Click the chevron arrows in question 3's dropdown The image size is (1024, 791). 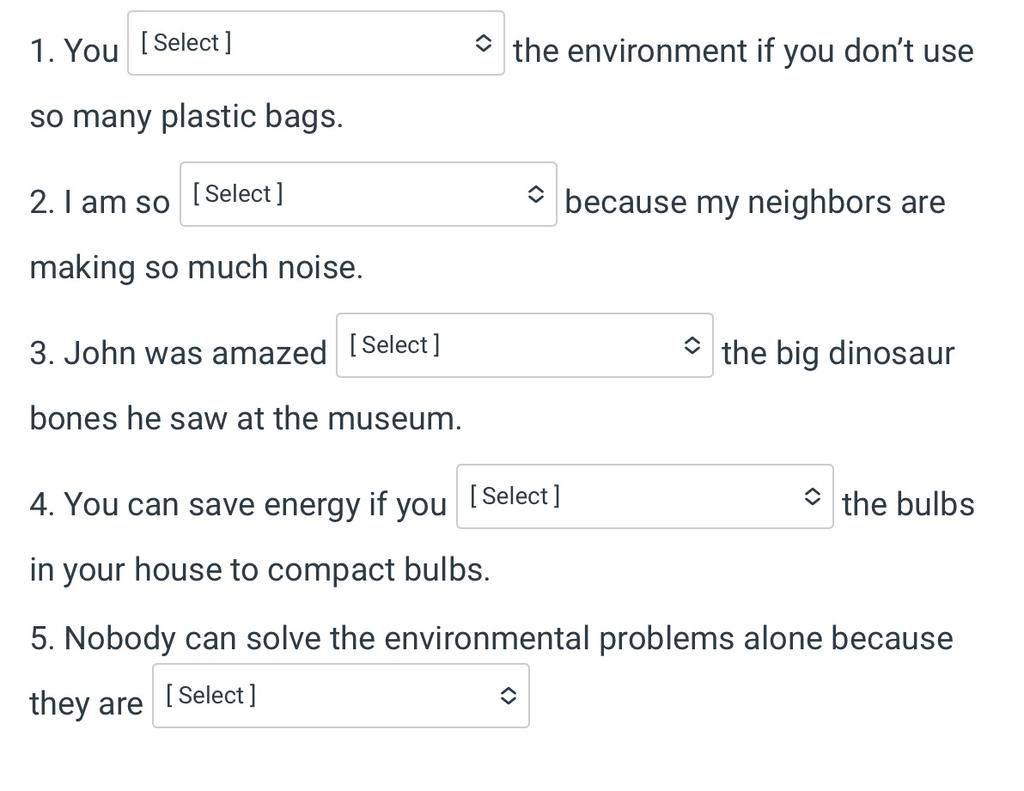[x=692, y=345]
